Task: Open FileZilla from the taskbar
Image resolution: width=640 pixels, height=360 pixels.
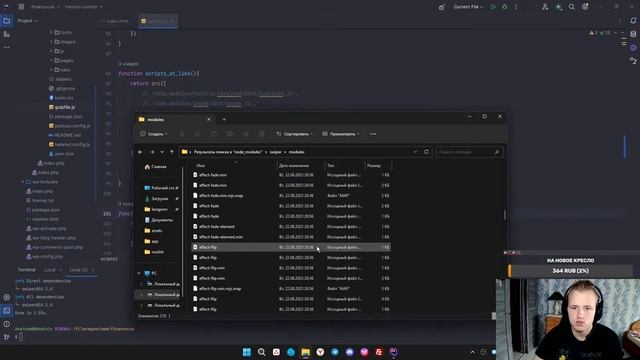Action: 379,352
